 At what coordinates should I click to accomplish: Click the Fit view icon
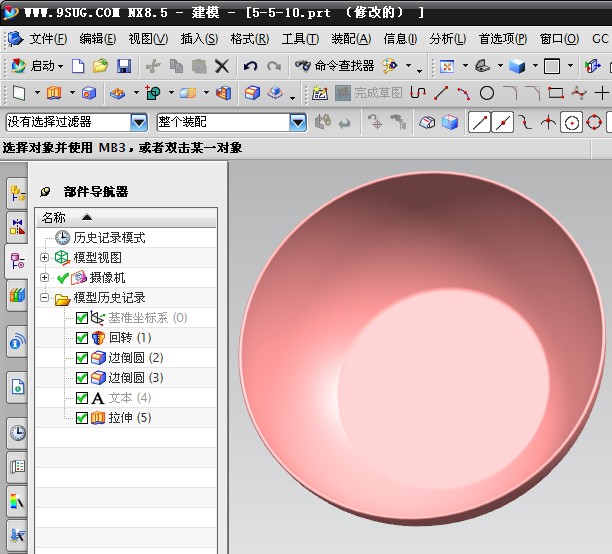pos(447,66)
